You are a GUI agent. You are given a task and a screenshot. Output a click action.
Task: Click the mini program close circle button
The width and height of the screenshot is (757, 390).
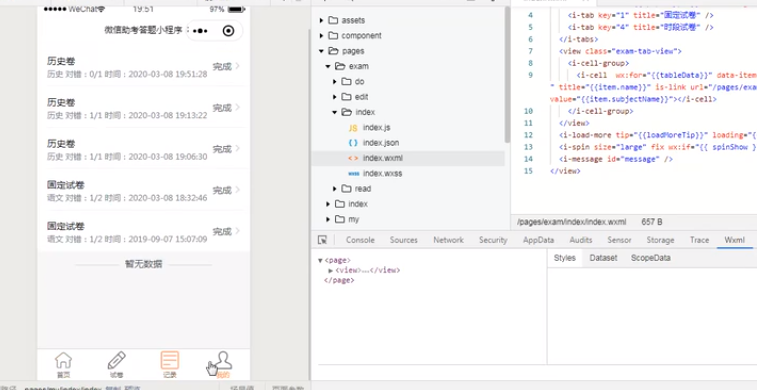228,31
